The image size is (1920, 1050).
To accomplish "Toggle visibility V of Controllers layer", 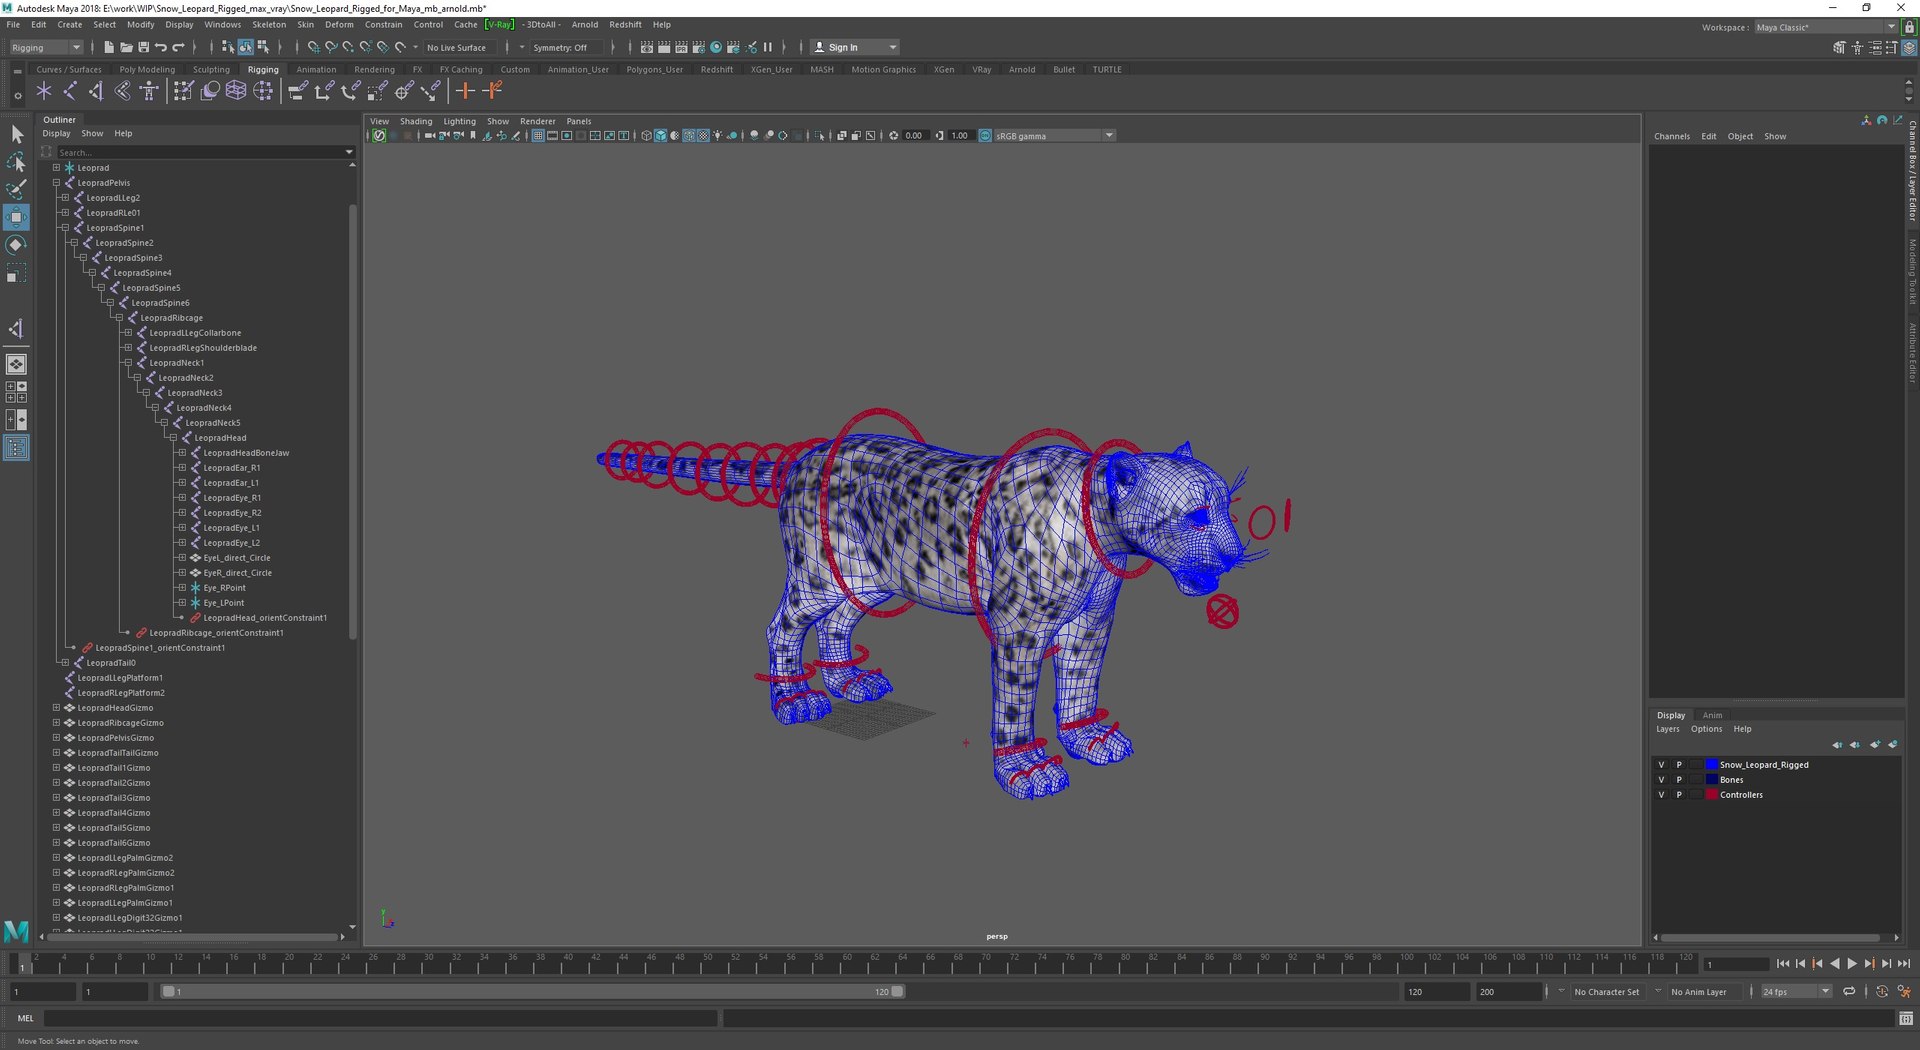I will click(x=1661, y=795).
